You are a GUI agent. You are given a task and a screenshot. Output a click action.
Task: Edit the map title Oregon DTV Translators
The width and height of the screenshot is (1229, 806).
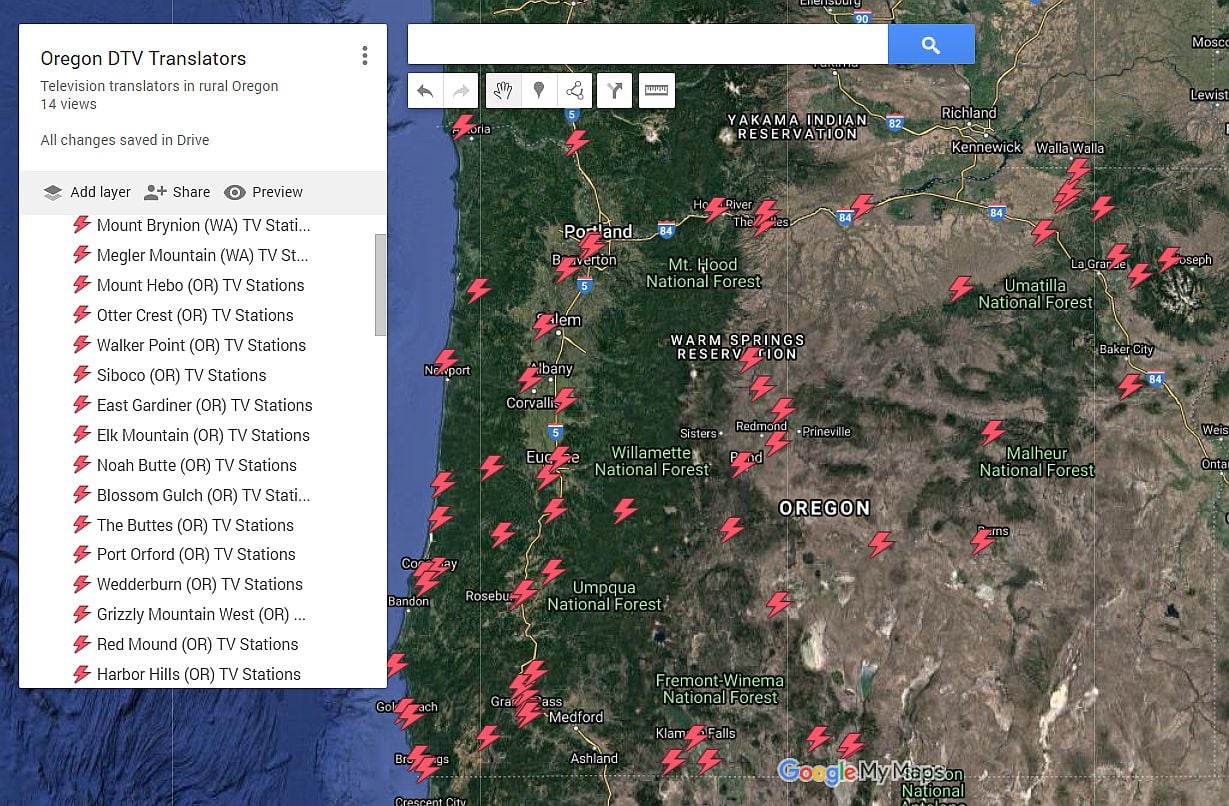[143, 59]
